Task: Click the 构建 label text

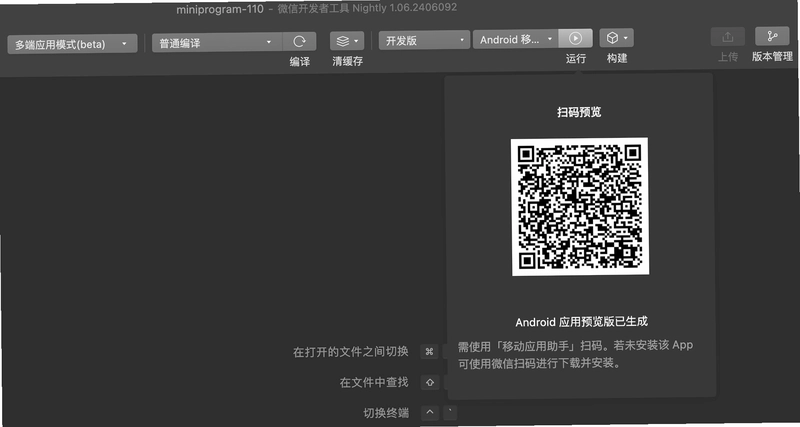Action: point(617,58)
